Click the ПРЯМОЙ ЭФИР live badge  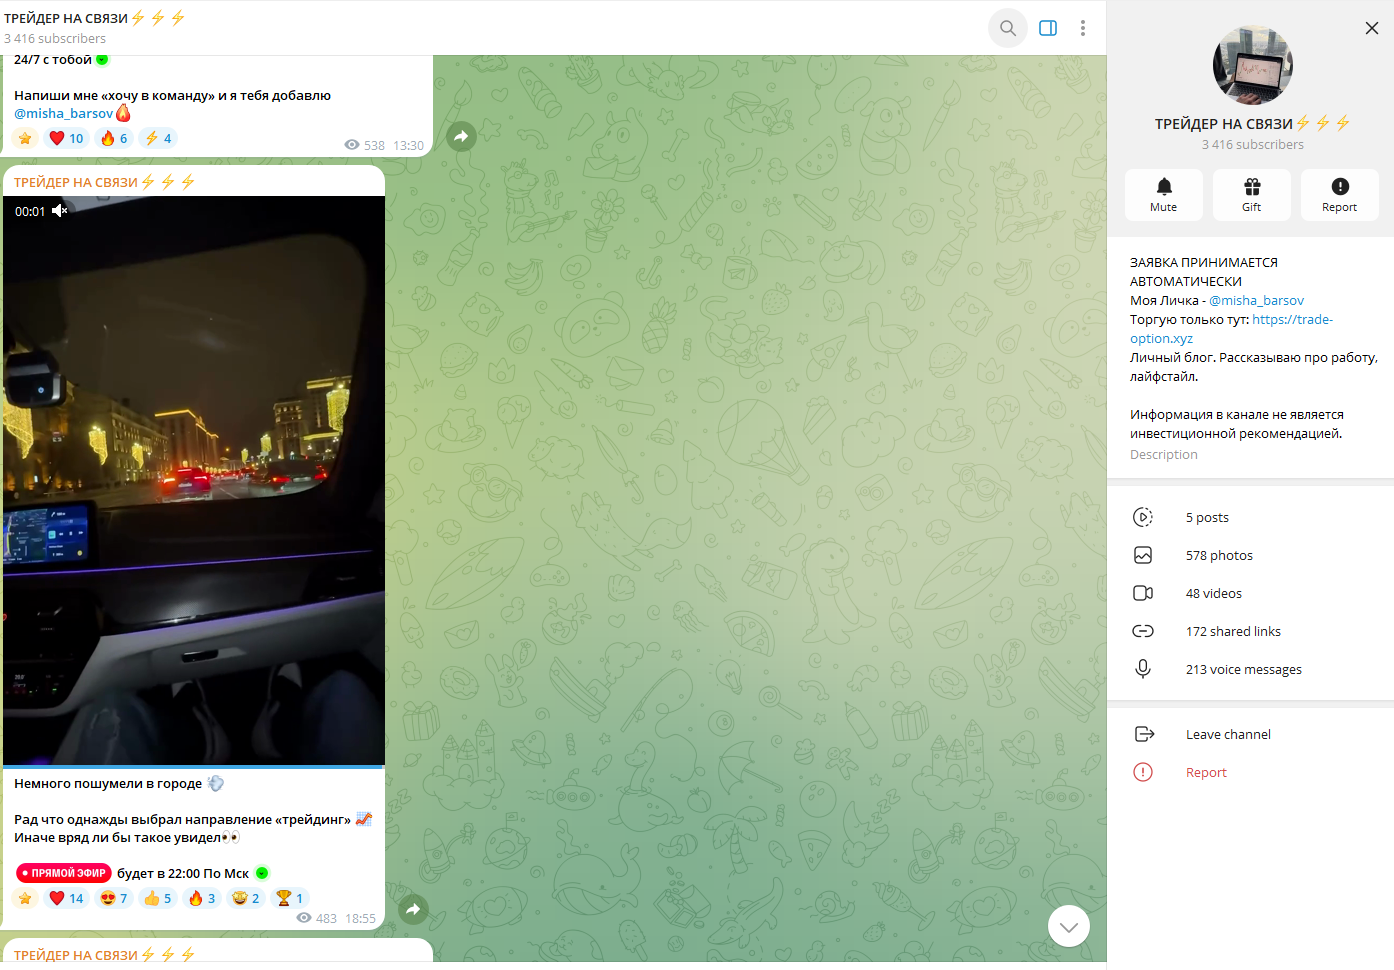(x=63, y=873)
